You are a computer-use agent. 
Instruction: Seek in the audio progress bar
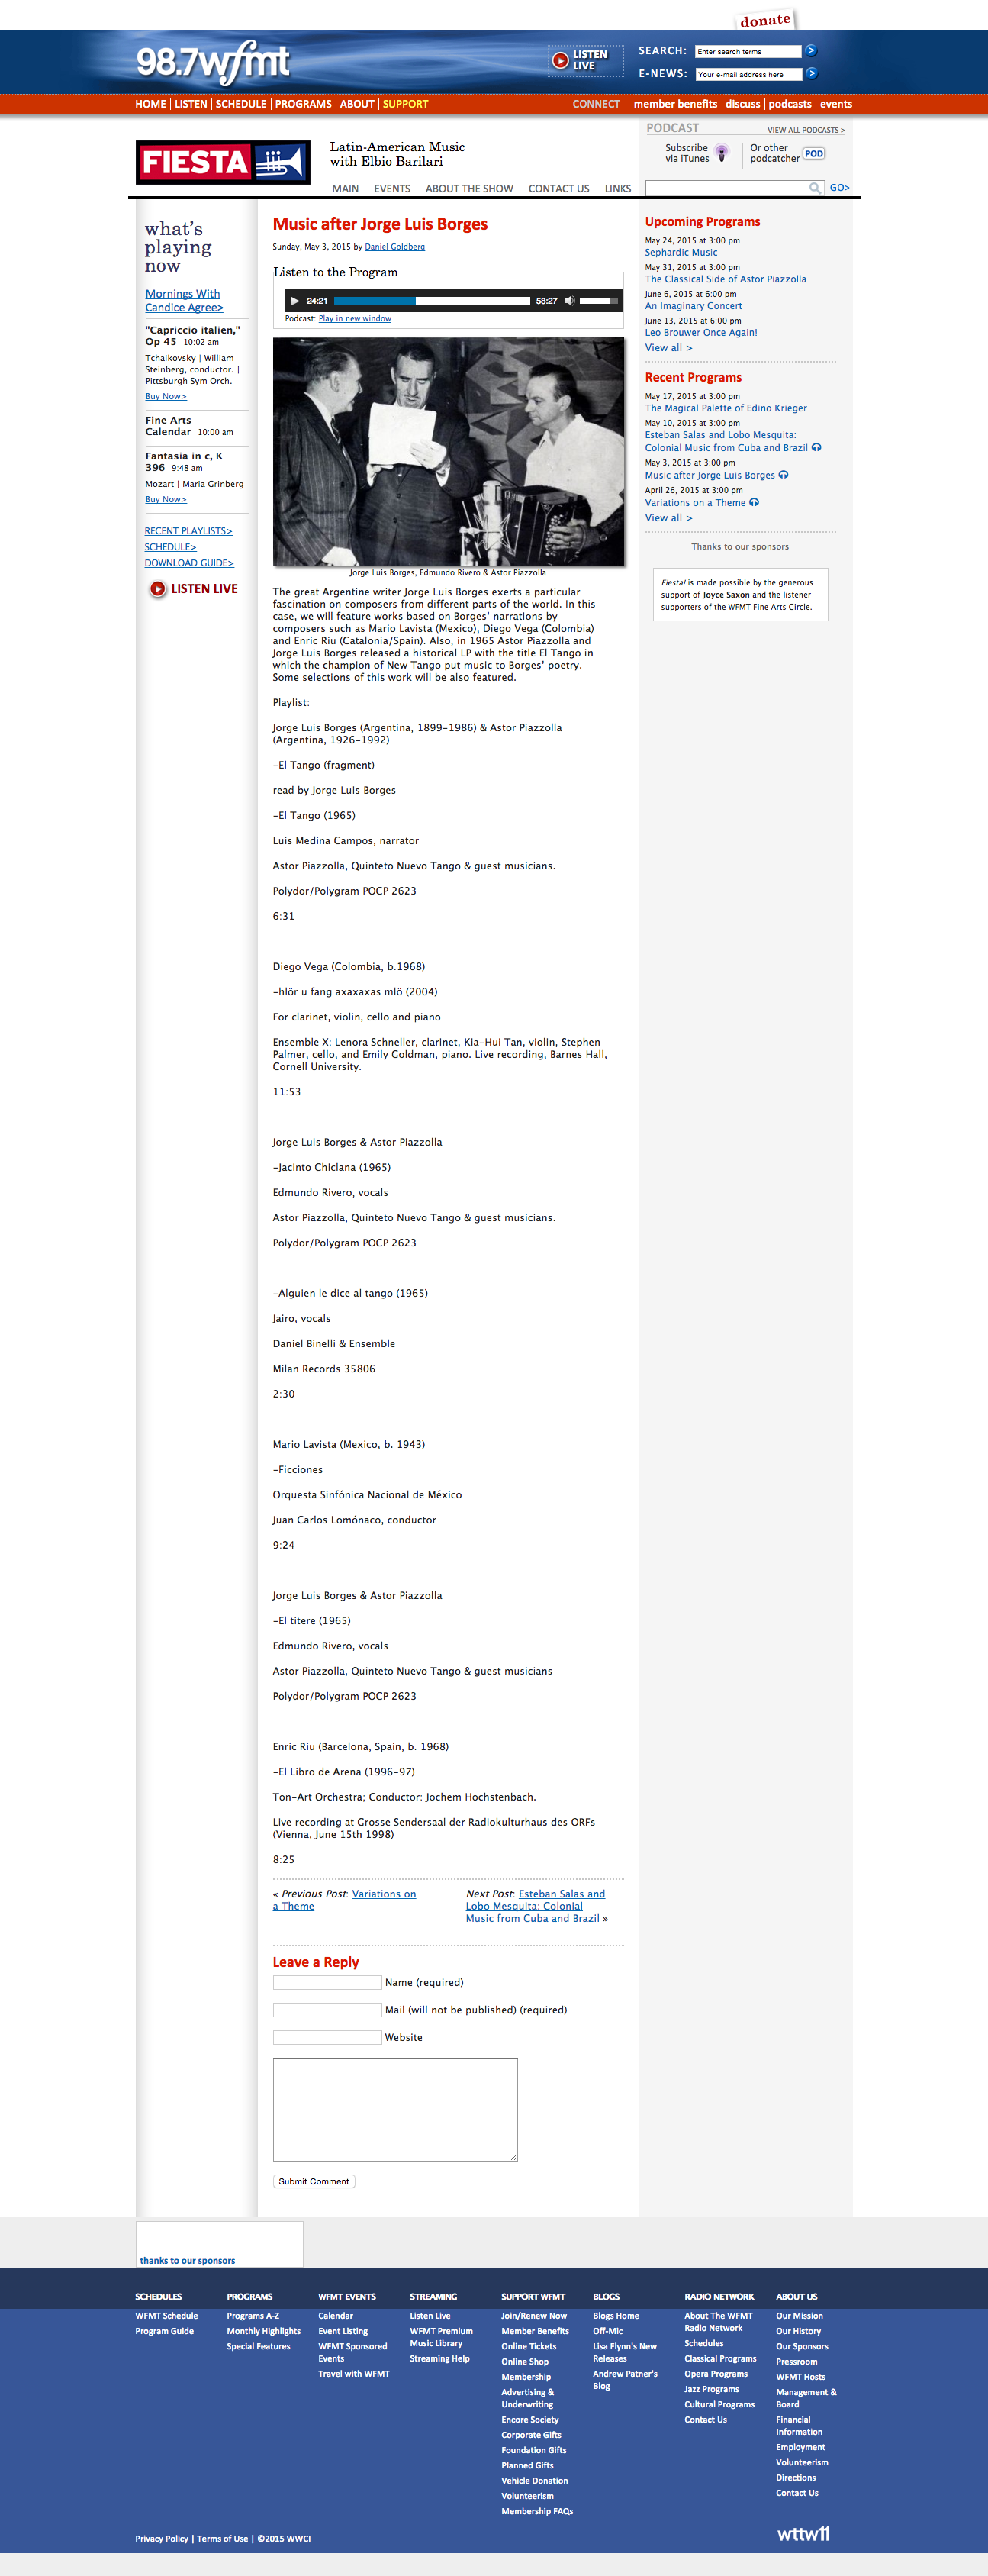tap(431, 301)
